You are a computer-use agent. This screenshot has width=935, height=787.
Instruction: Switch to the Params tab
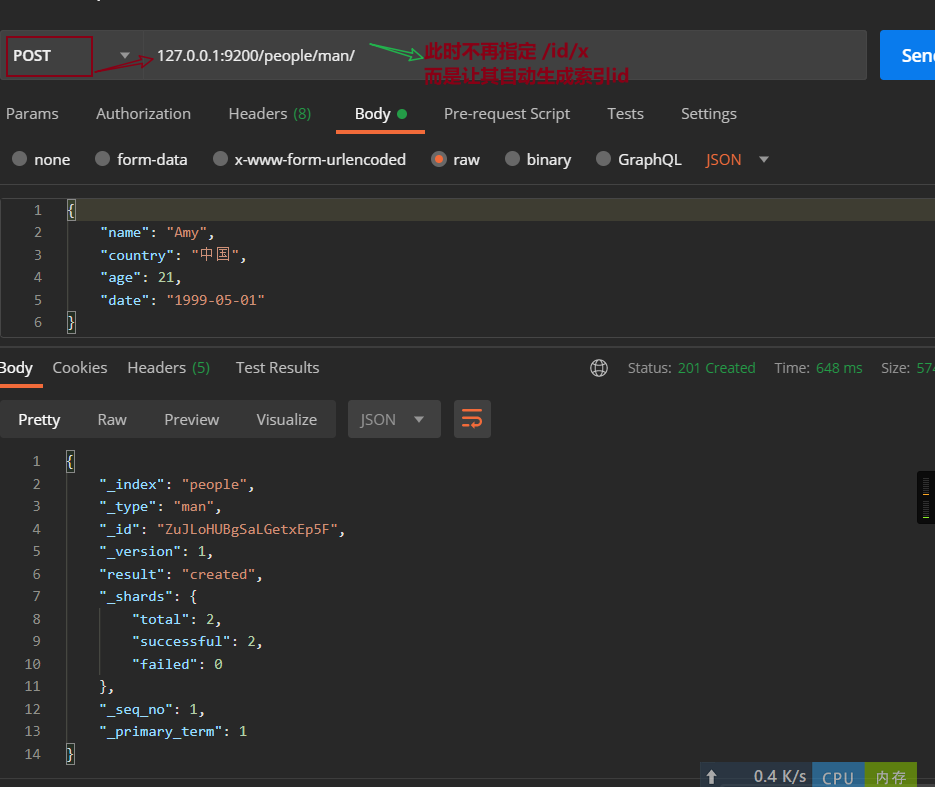click(32, 114)
